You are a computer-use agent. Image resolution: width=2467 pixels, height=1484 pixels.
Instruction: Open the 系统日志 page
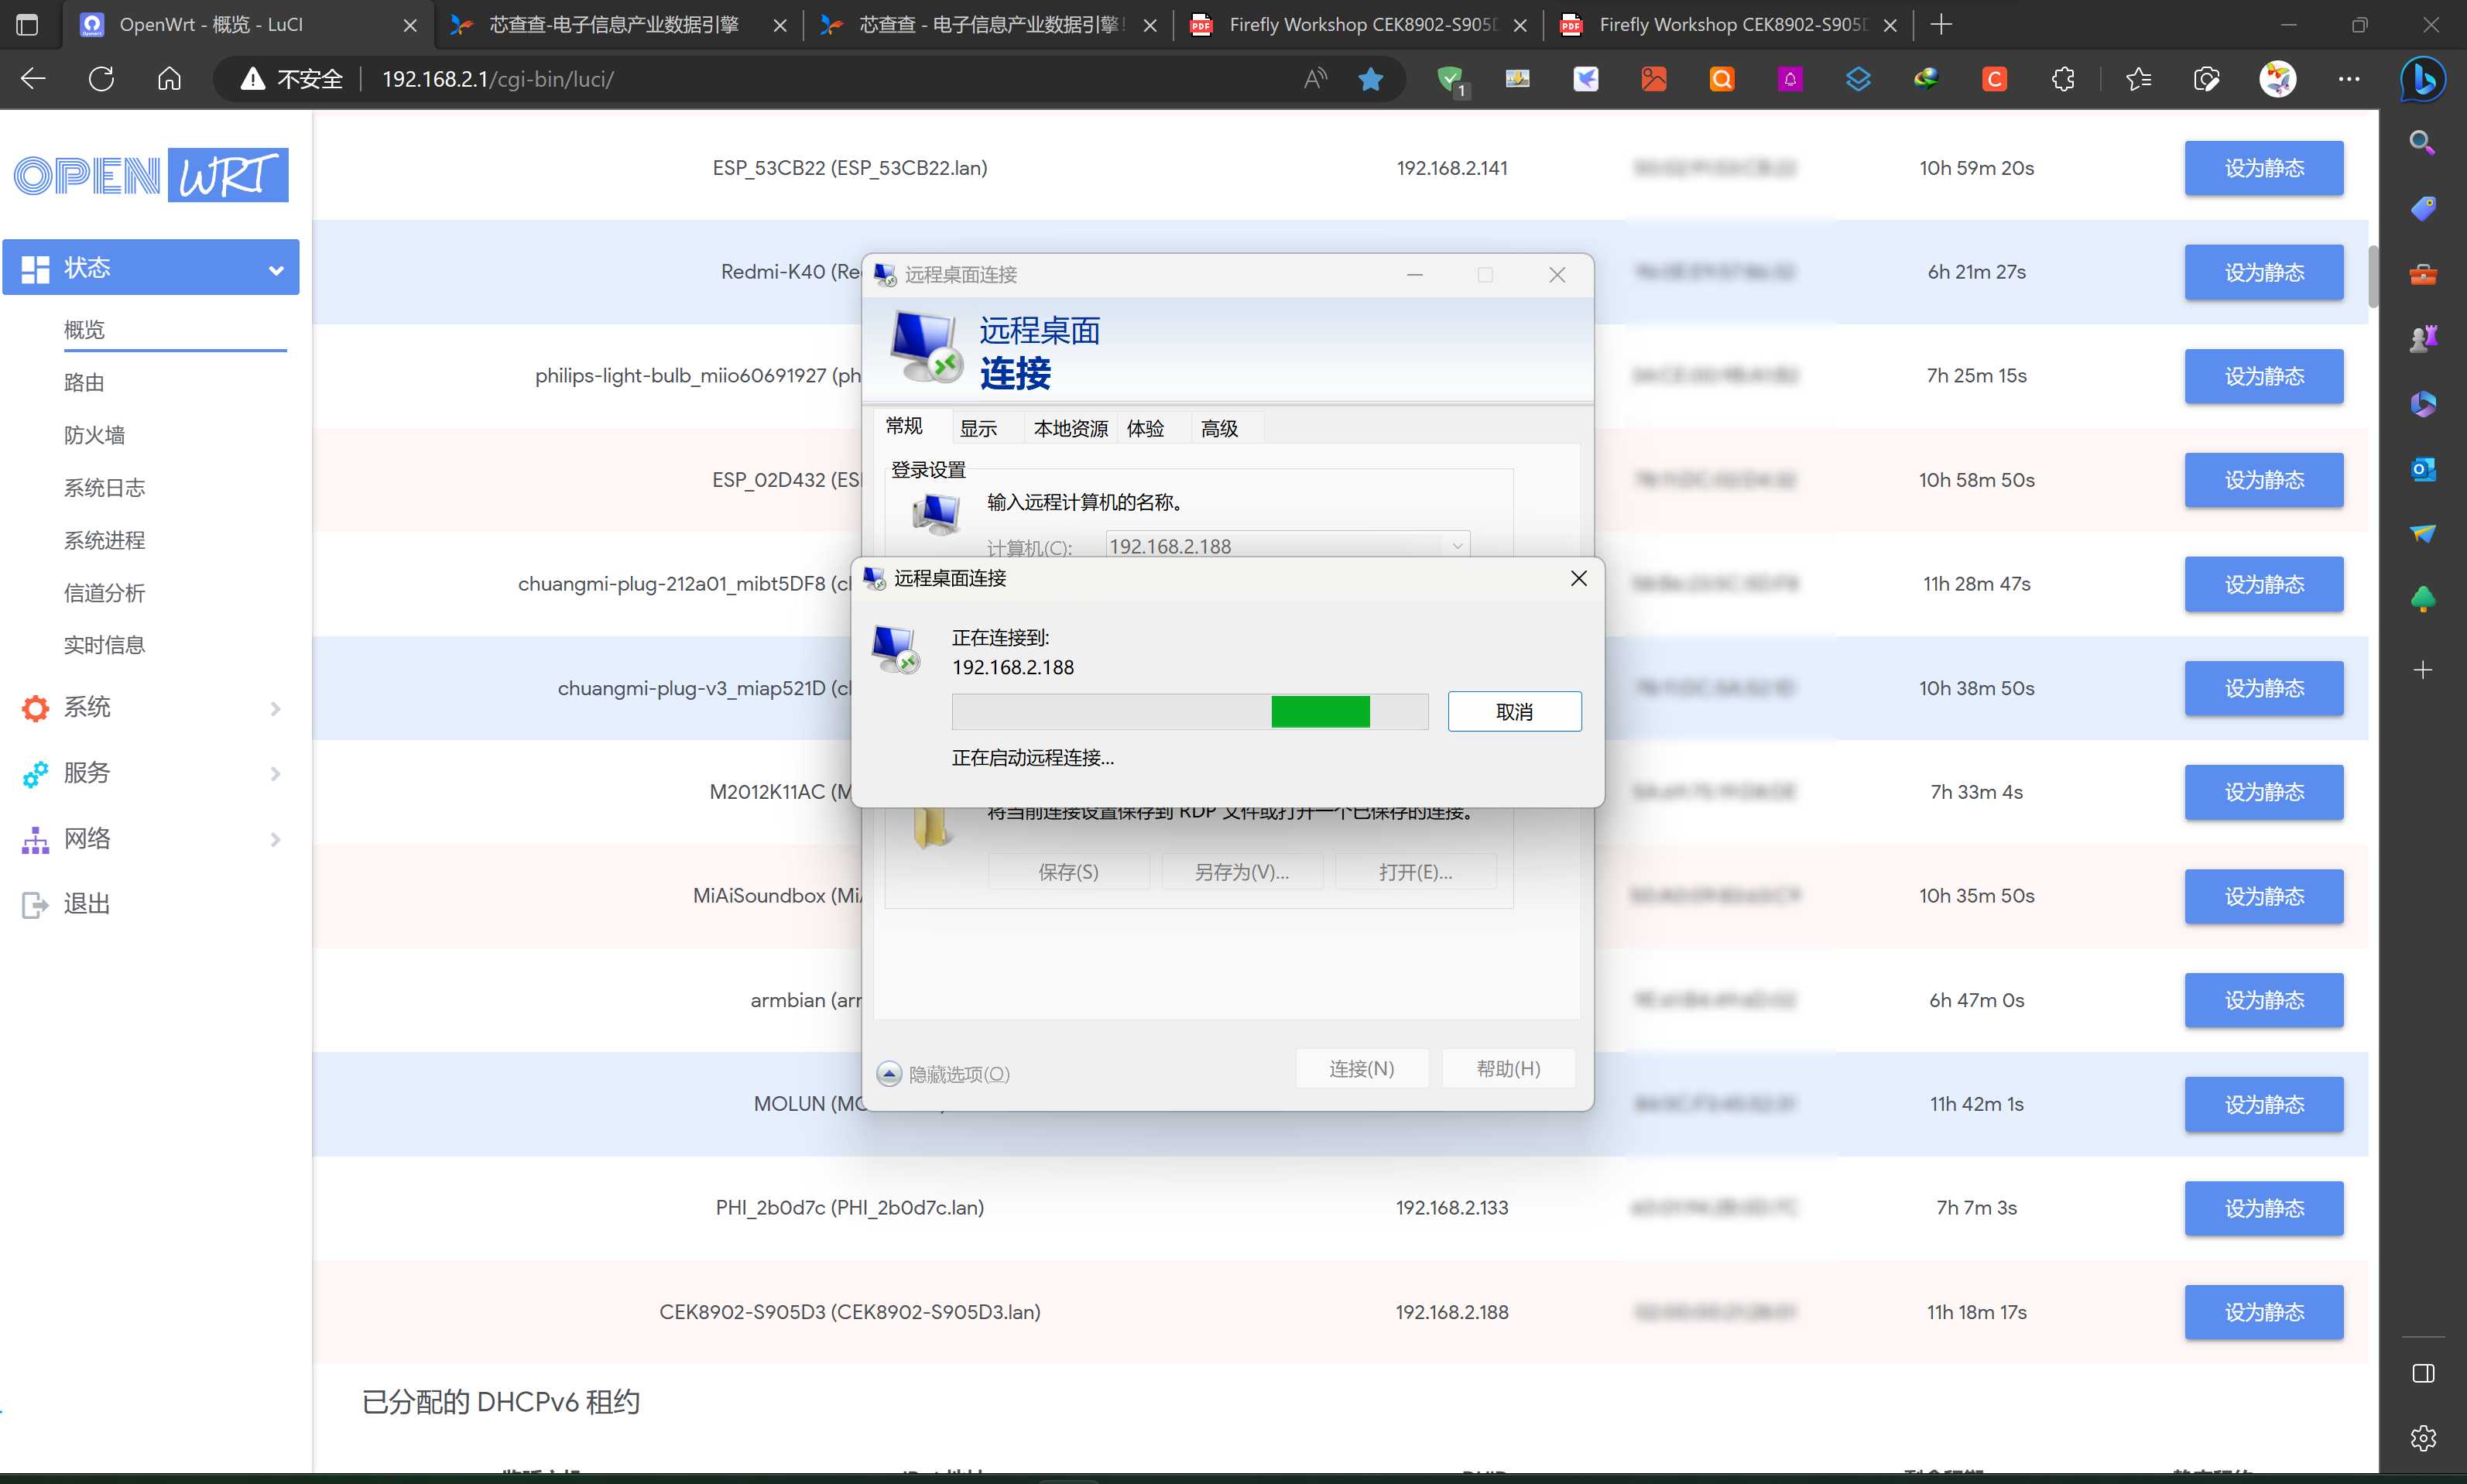[104, 487]
